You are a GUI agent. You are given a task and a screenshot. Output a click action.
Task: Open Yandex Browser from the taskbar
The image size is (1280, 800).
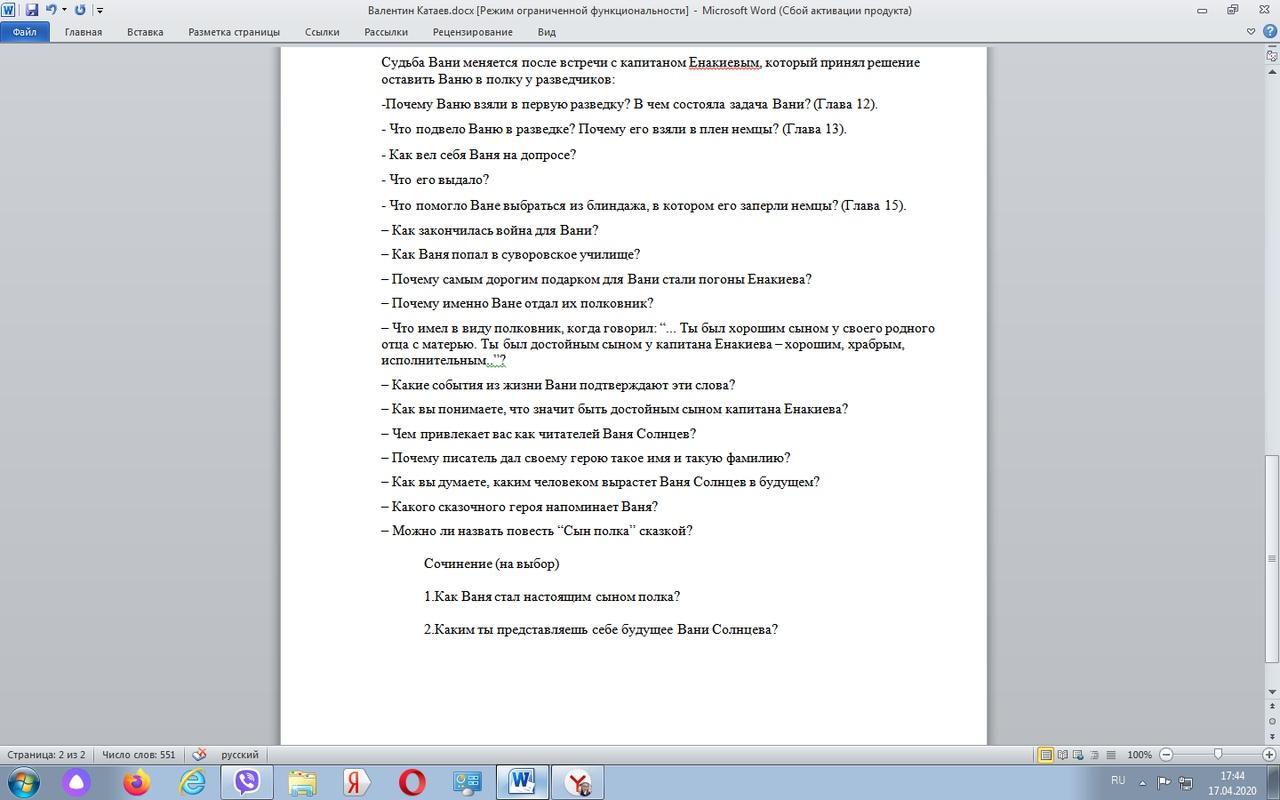(577, 782)
